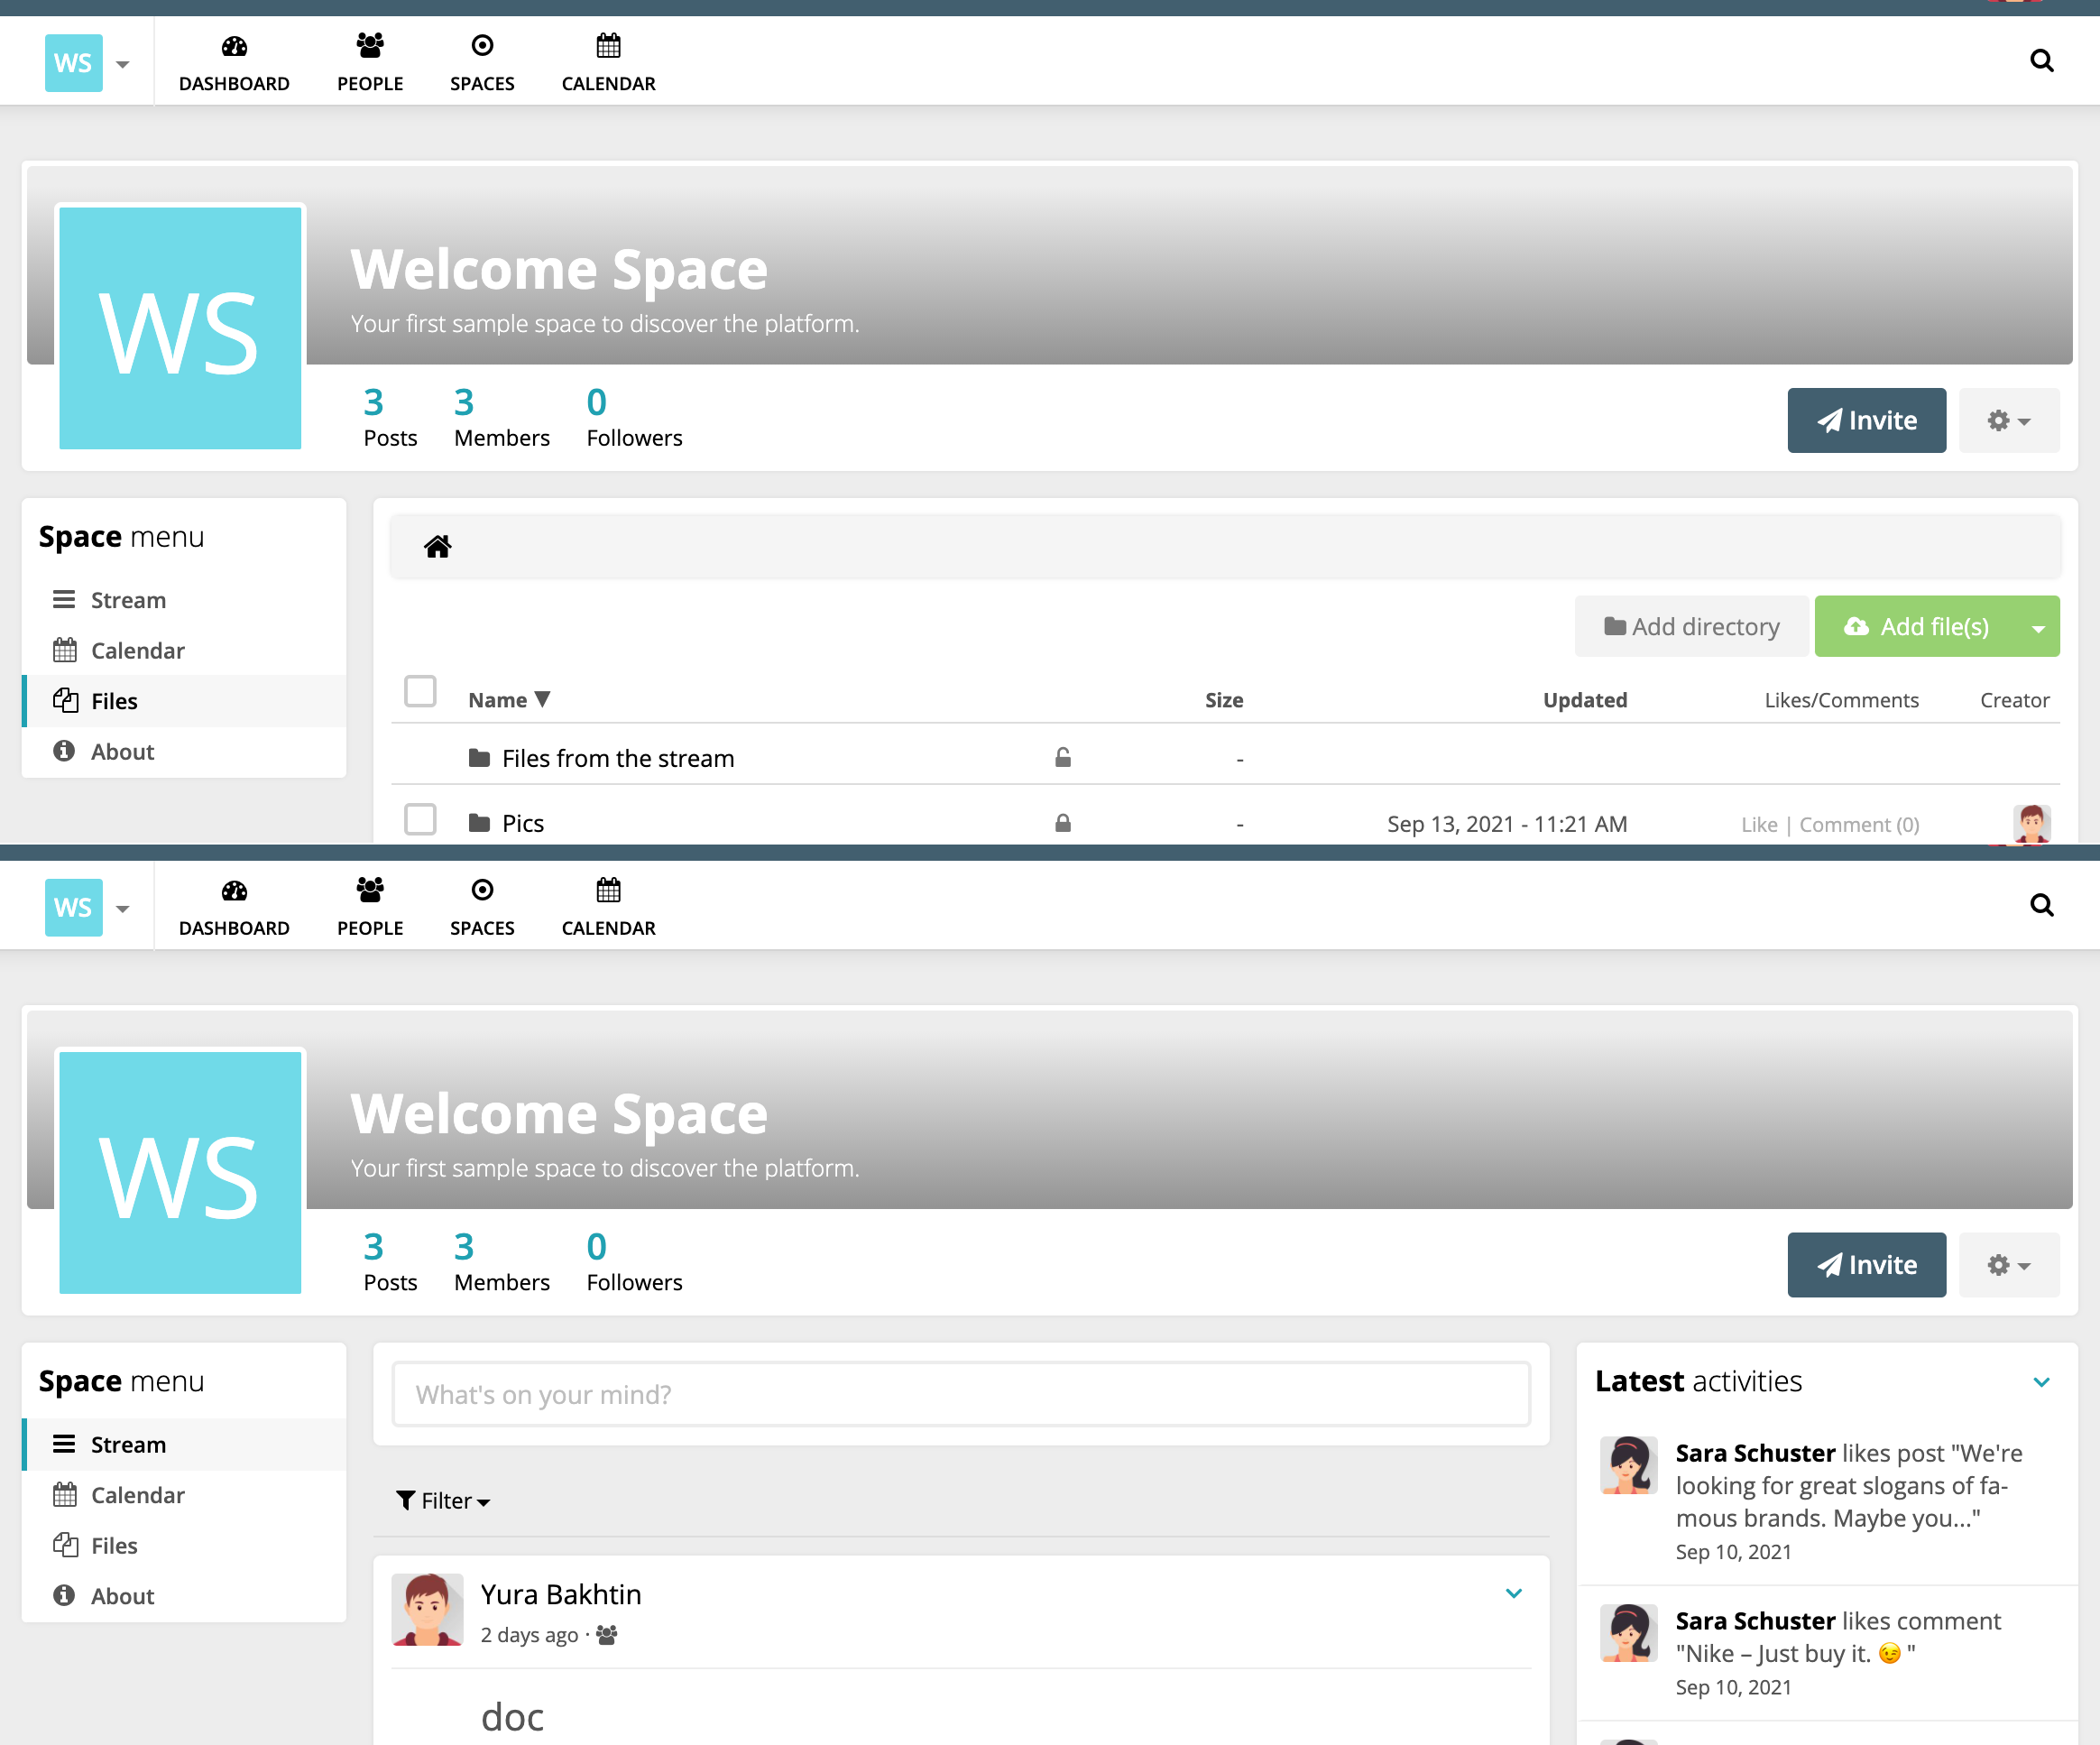Click the Invite button on the Stream page
This screenshot has width=2100, height=1745.
(1866, 1264)
